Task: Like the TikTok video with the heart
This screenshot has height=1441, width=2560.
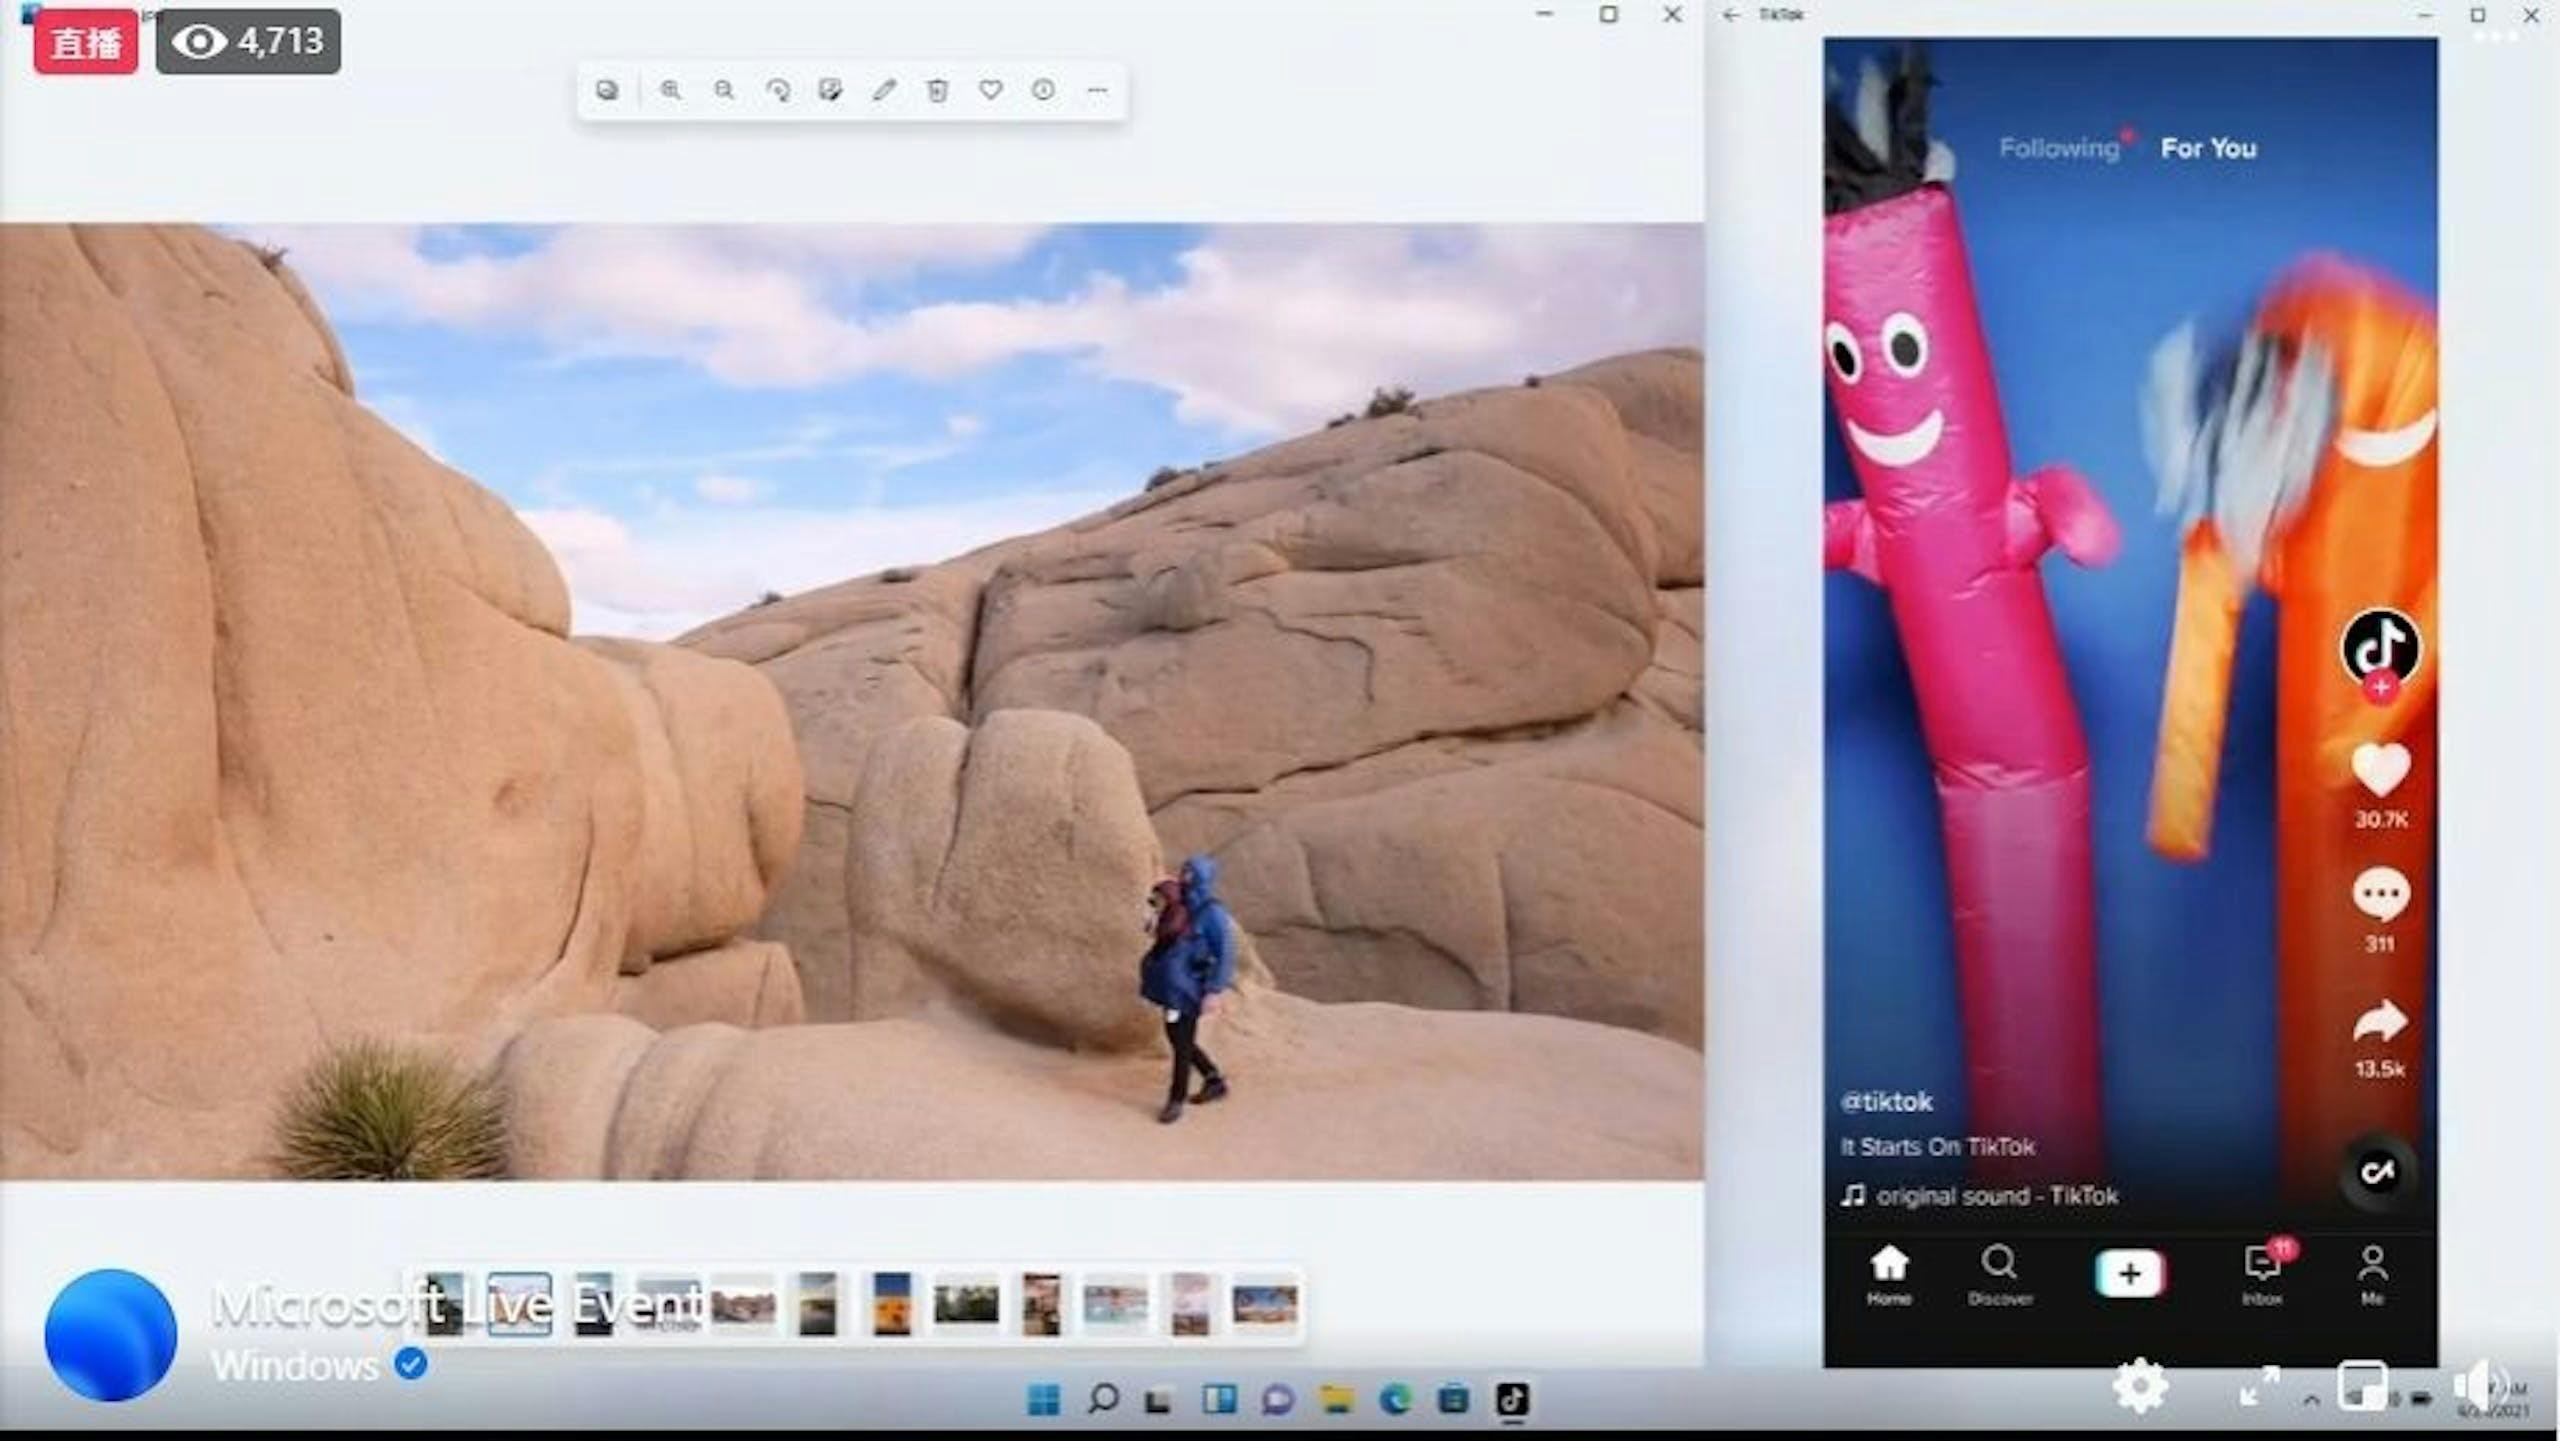Action: (2380, 770)
